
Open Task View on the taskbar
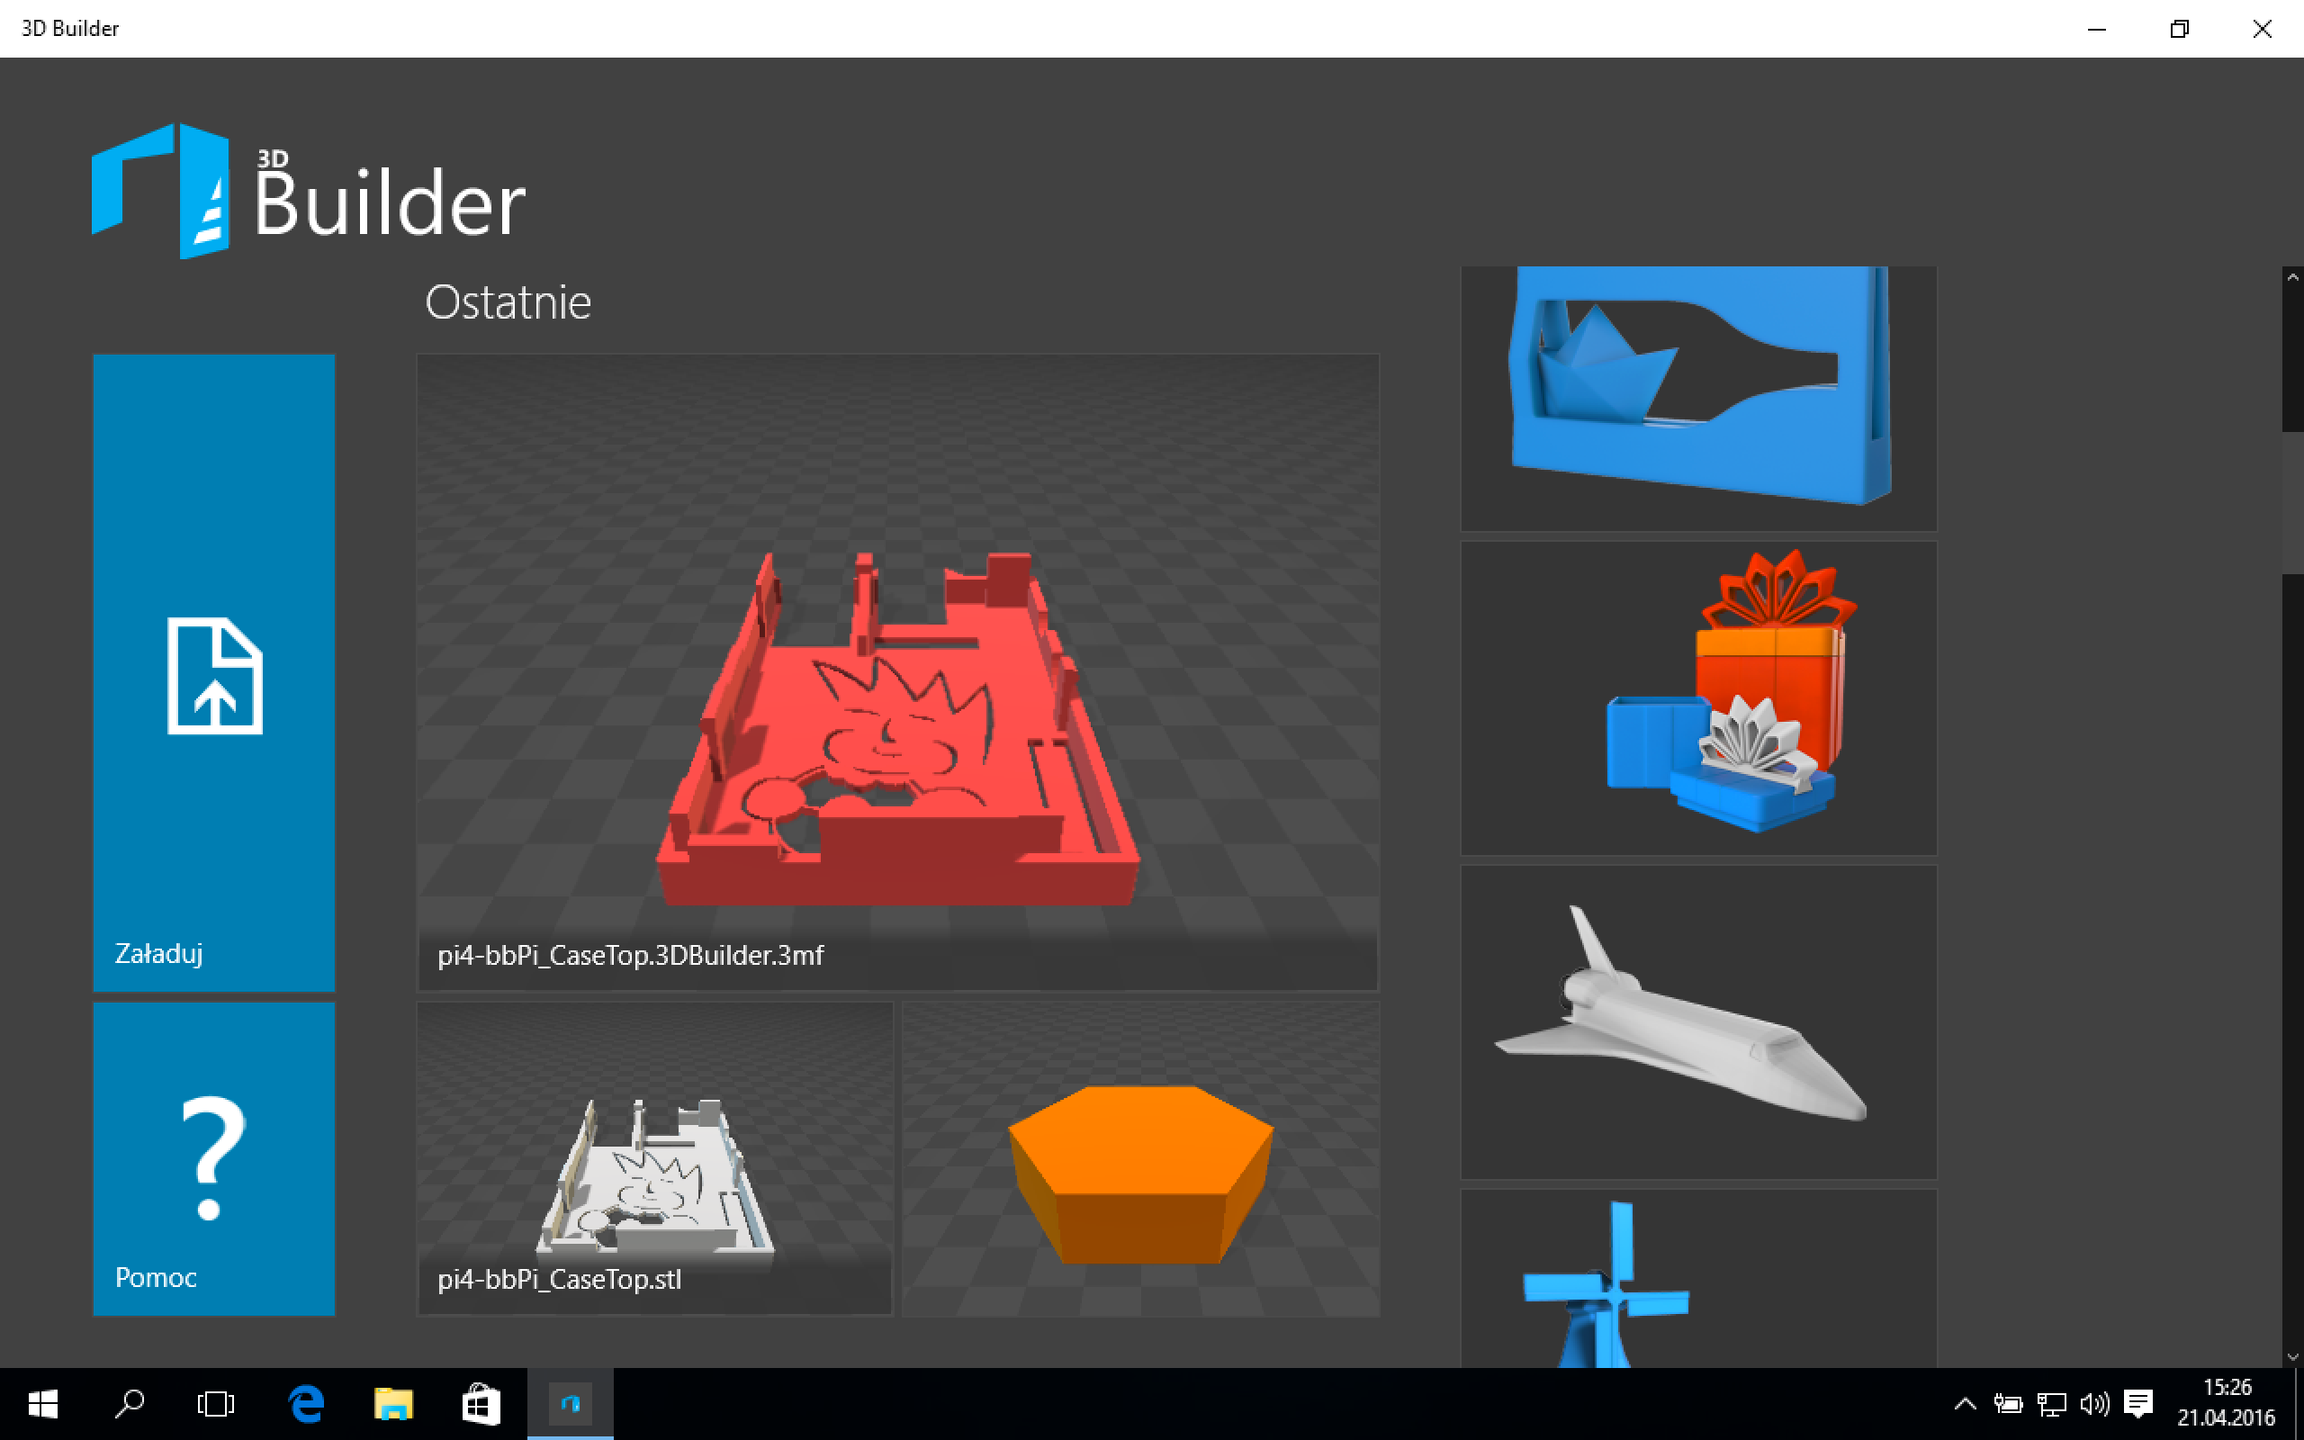pyautogui.click(x=216, y=1404)
